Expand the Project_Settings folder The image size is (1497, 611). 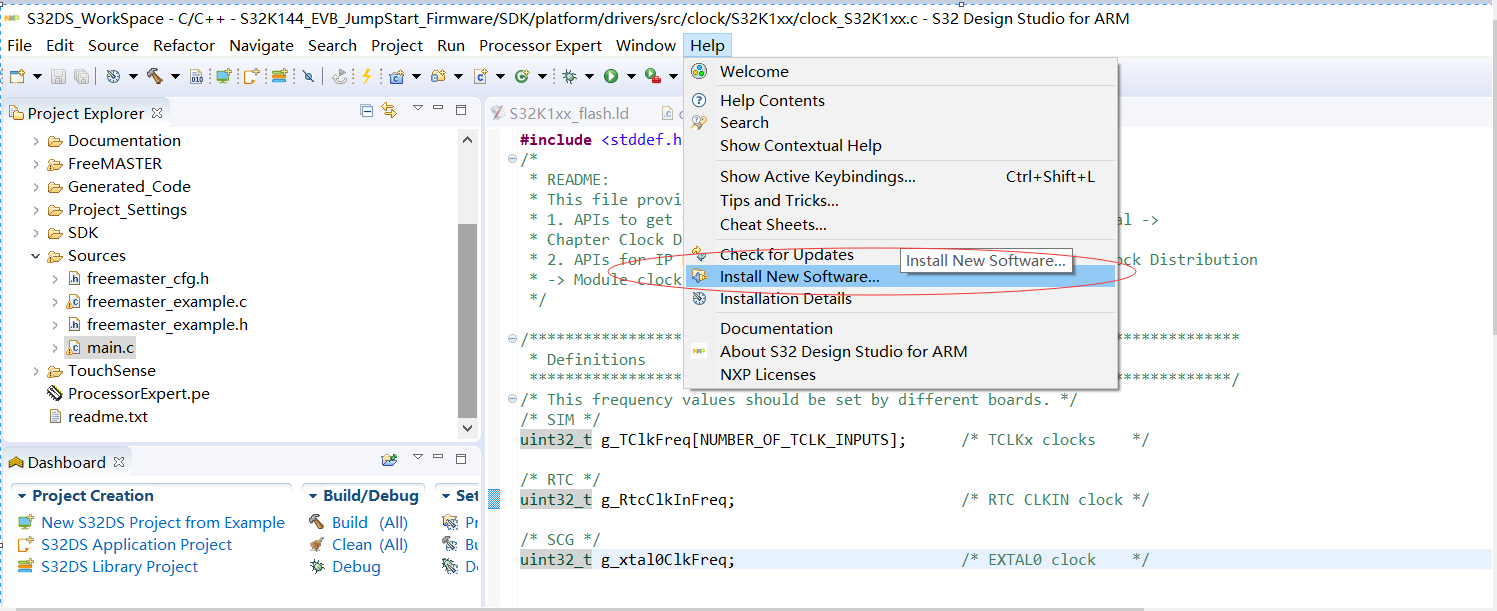click(36, 210)
